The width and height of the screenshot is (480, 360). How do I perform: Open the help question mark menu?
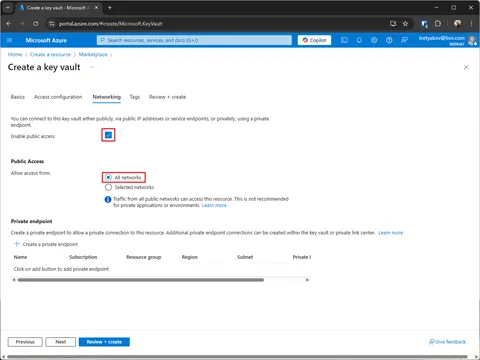[389, 40]
